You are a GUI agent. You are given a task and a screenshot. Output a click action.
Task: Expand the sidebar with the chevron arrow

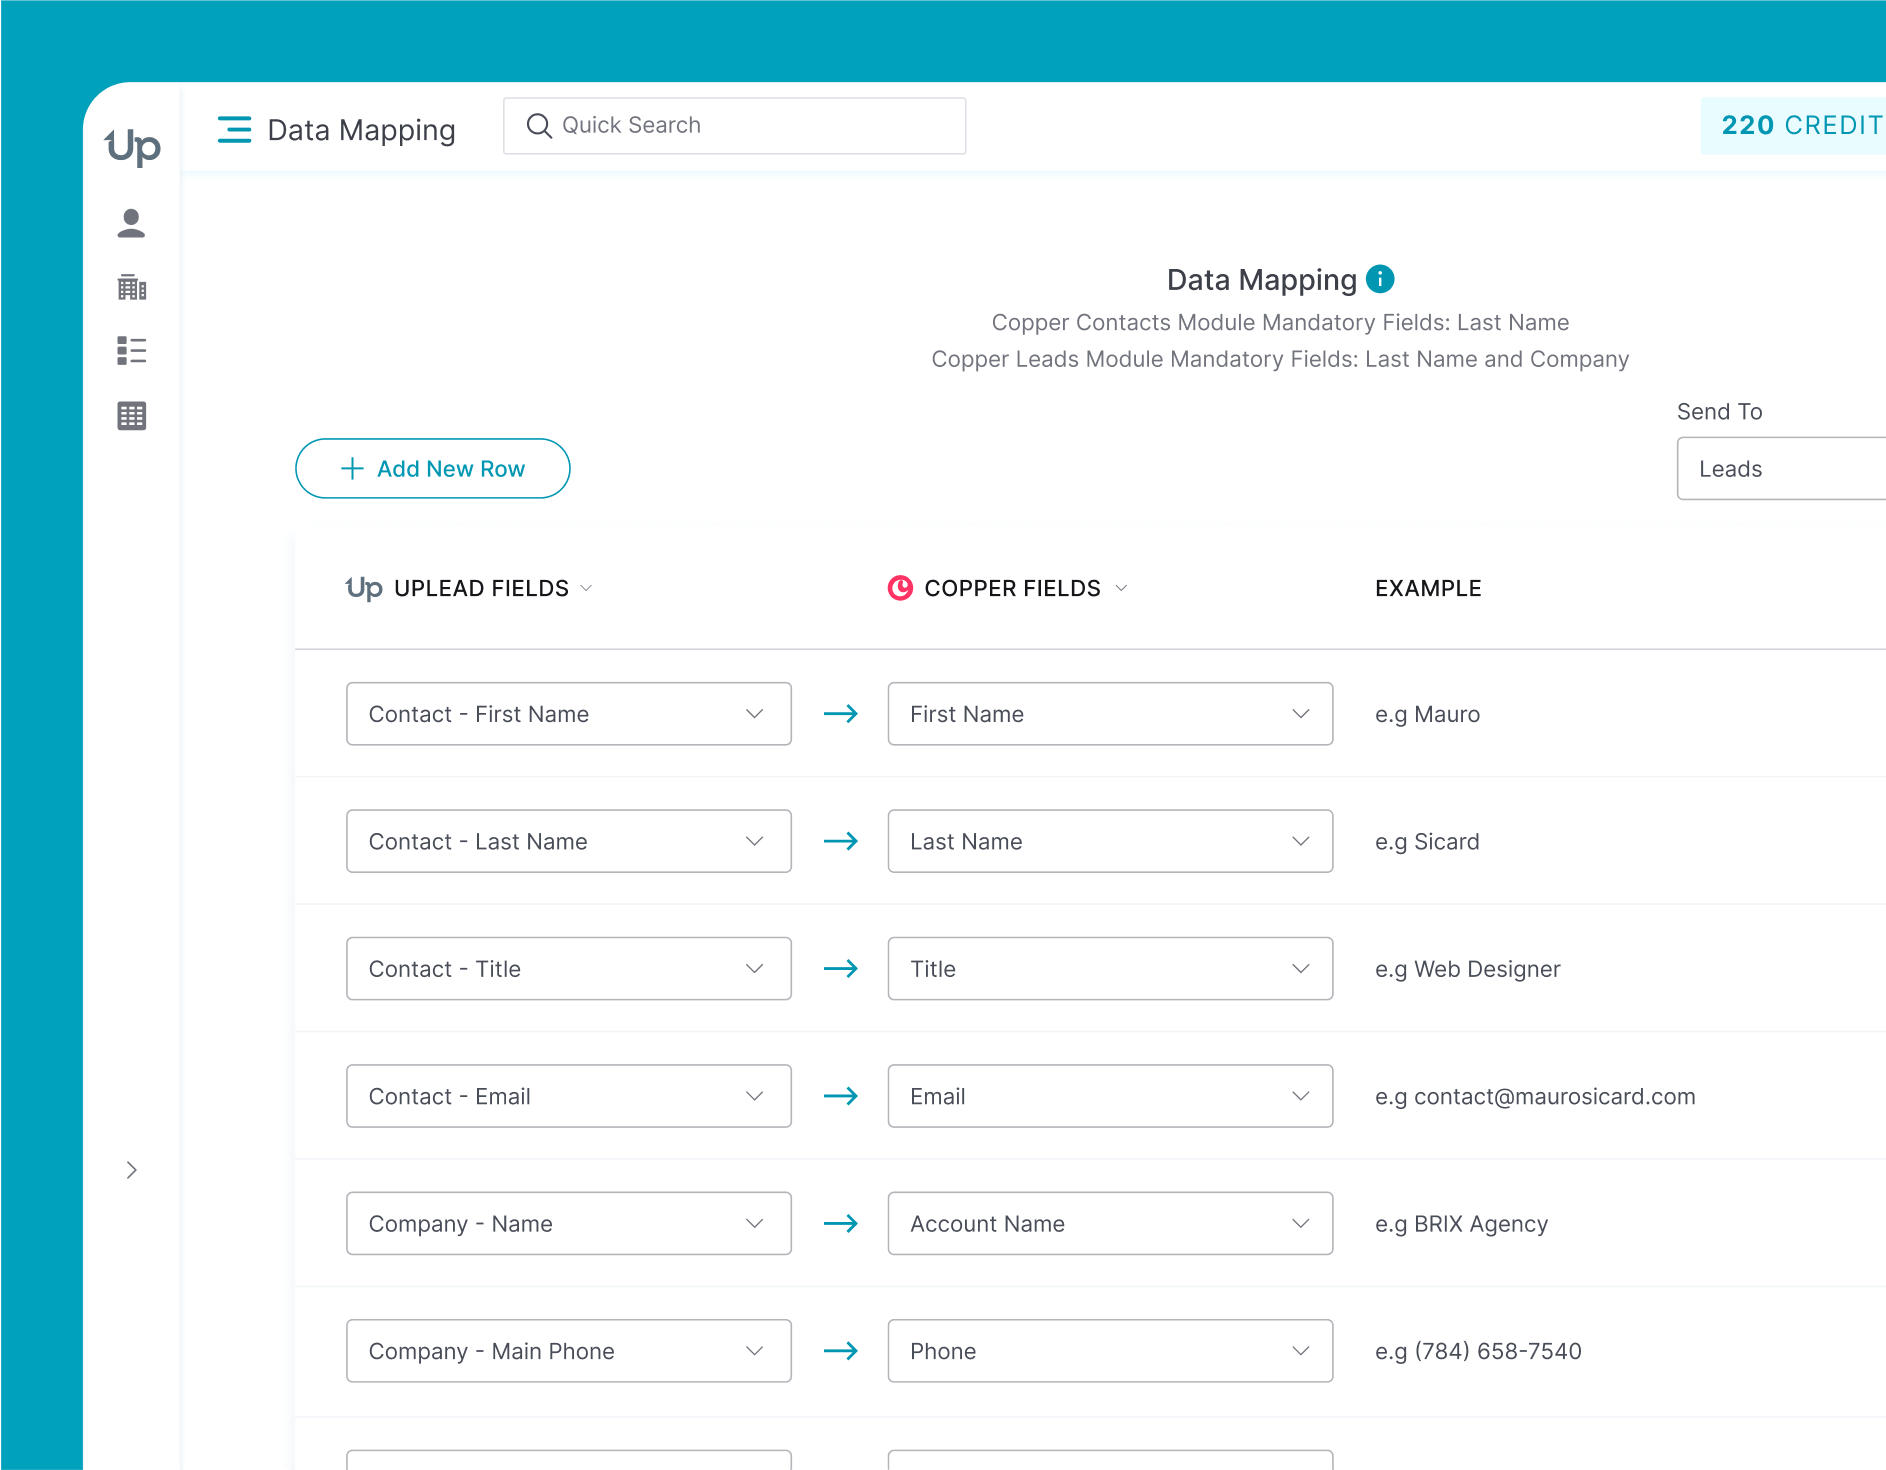coord(132,1170)
